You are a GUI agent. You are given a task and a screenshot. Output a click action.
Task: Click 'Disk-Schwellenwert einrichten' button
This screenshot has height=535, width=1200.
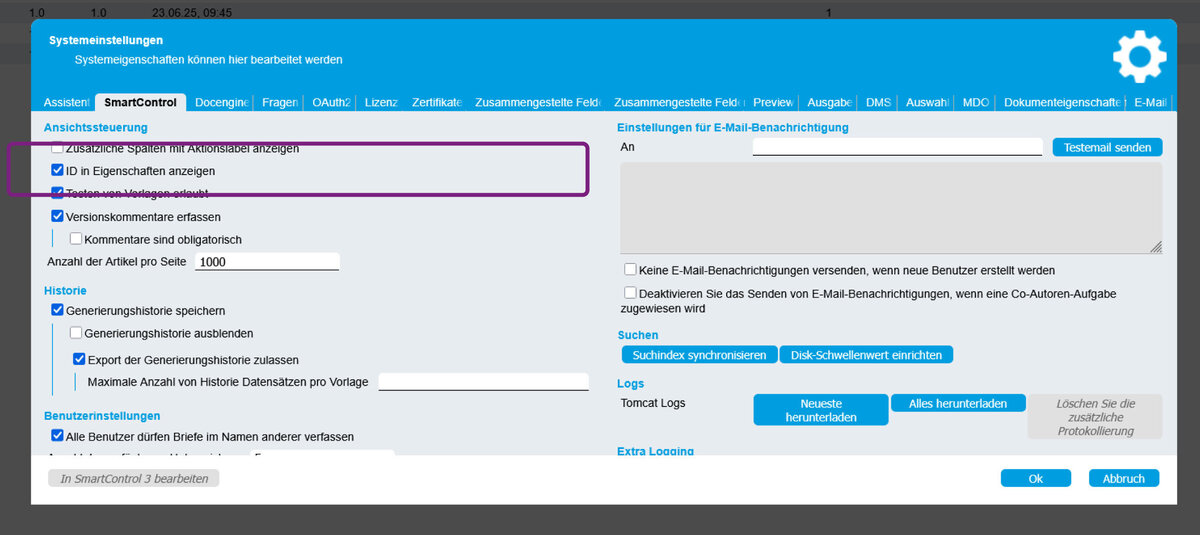pyautogui.click(x=866, y=355)
